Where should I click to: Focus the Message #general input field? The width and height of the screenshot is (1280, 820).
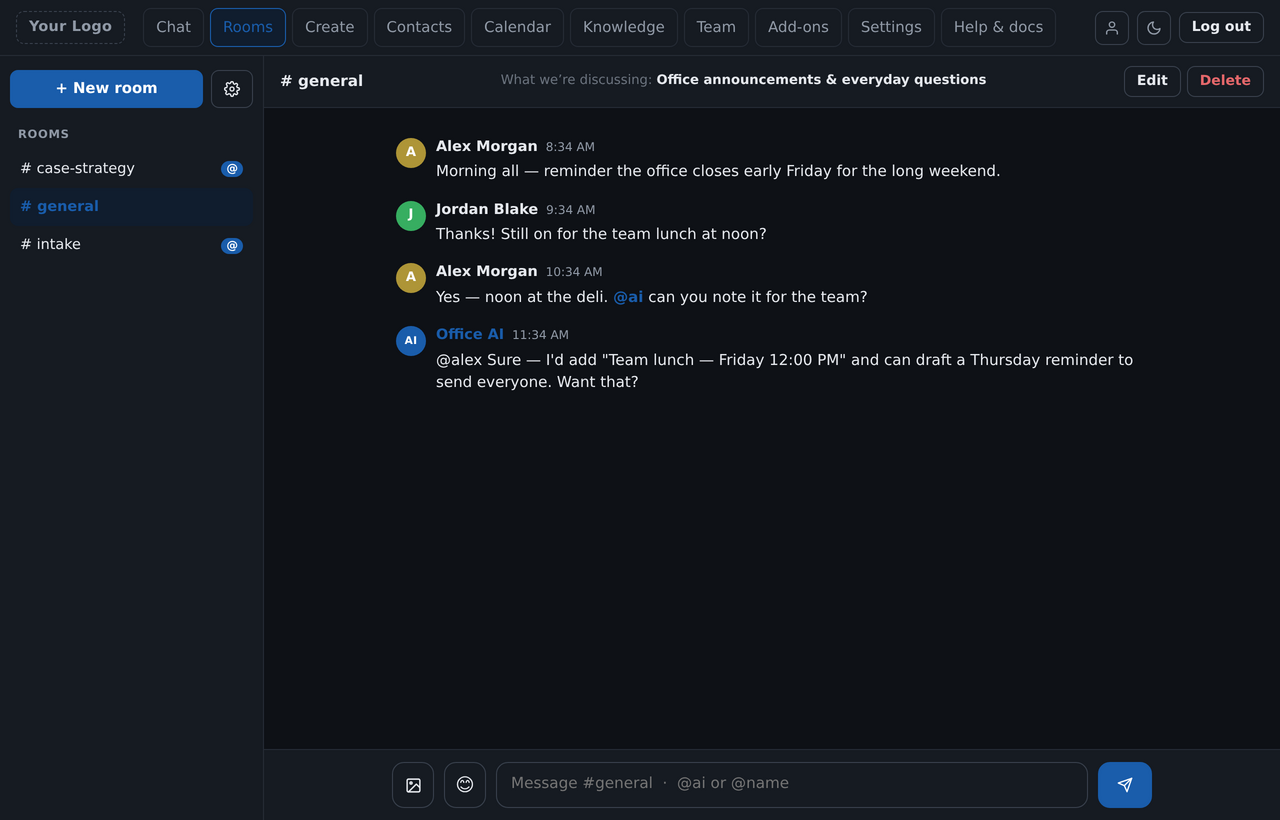792,785
